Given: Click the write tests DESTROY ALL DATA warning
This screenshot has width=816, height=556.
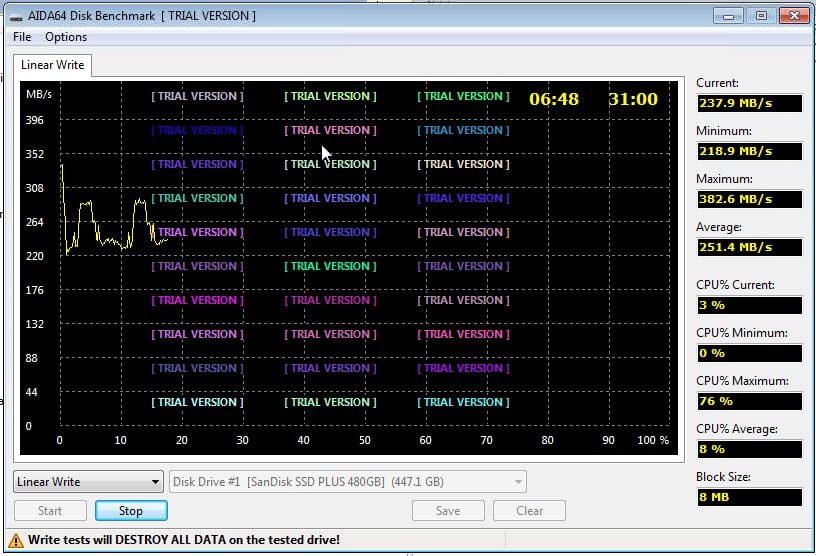Looking at the screenshot, I should click(x=184, y=540).
